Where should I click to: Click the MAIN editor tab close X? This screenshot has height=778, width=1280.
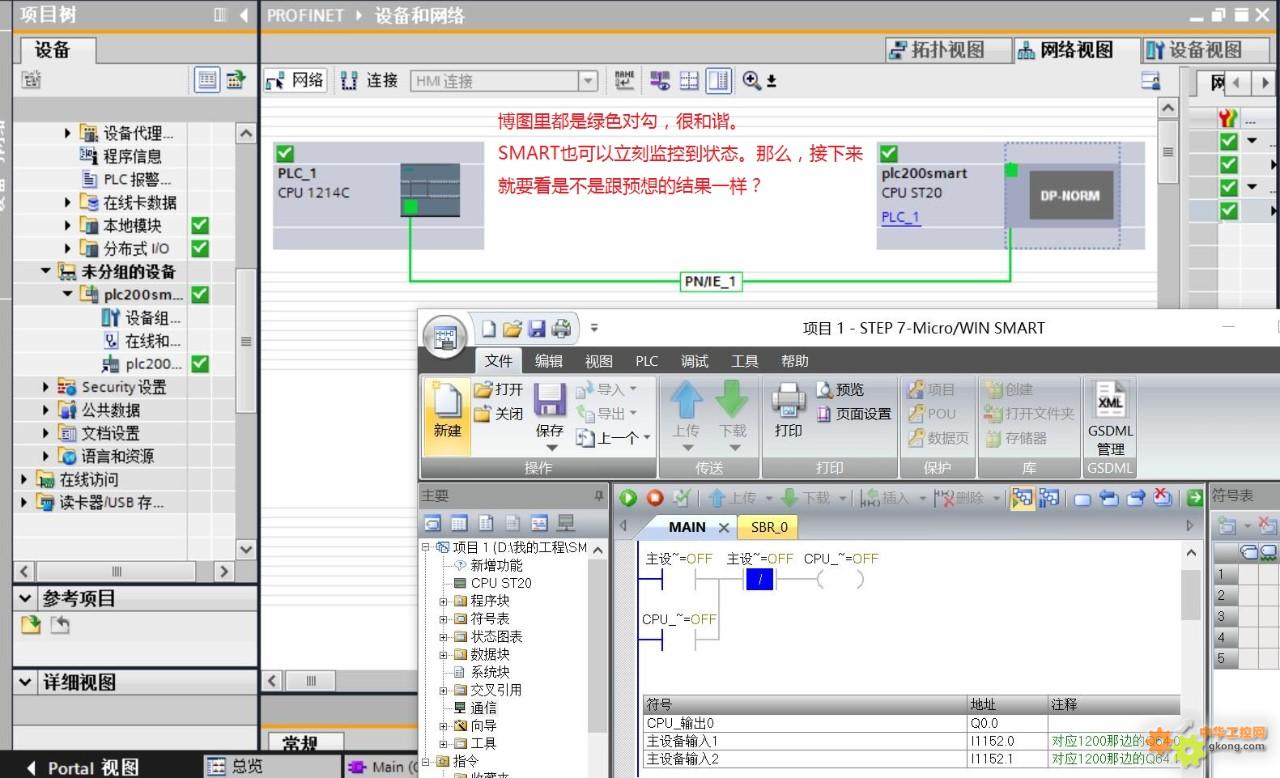click(723, 527)
